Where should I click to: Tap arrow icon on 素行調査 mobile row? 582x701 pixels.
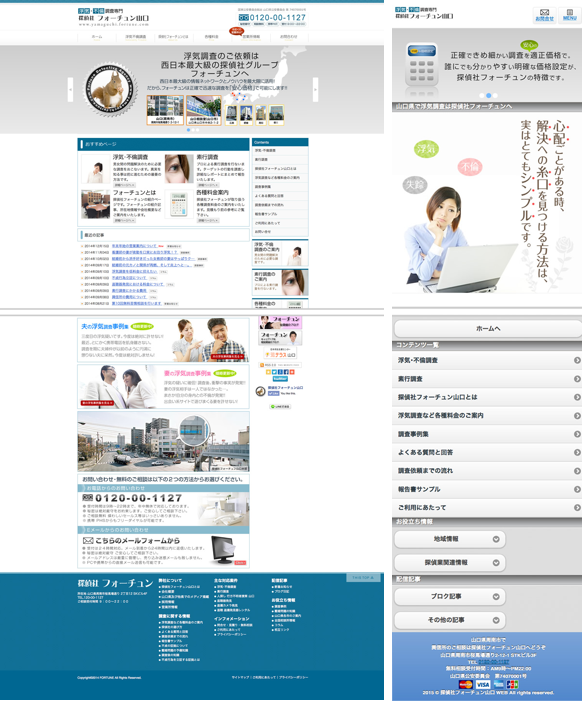point(577,379)
